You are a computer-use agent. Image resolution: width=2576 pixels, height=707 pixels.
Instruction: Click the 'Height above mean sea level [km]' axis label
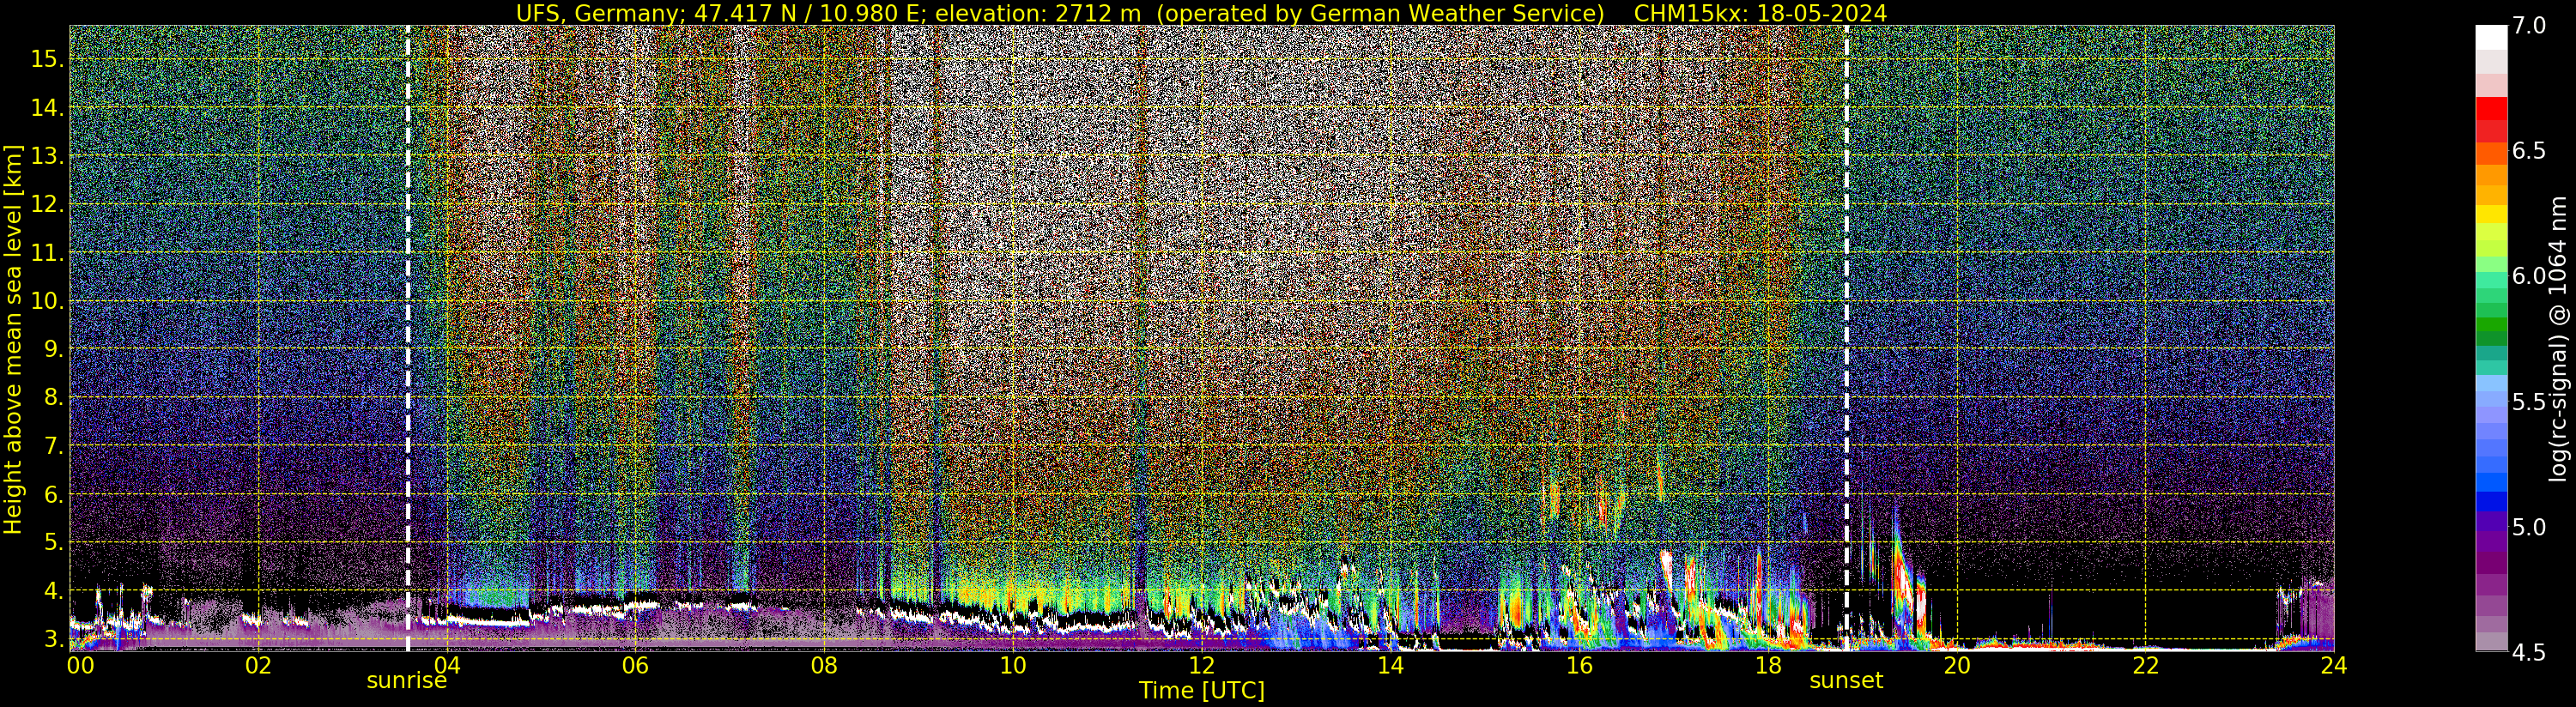click(x=13, y=338)
